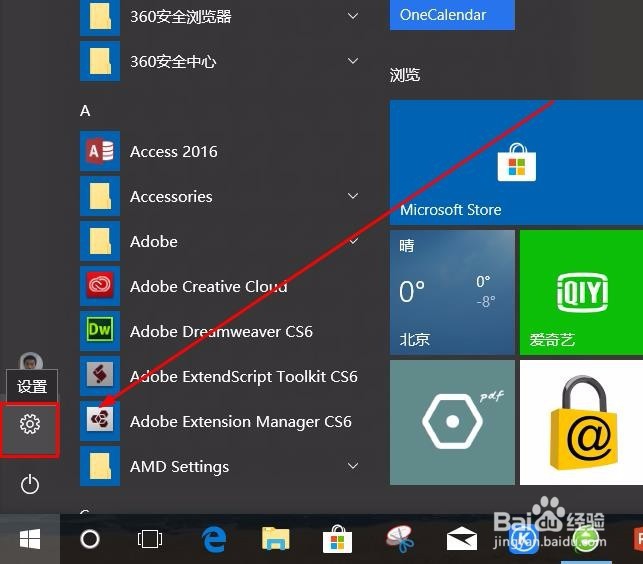Select the Accessories text label
Image resolution: width=643 pixels, height=564 pixels.
coord(171,196)
